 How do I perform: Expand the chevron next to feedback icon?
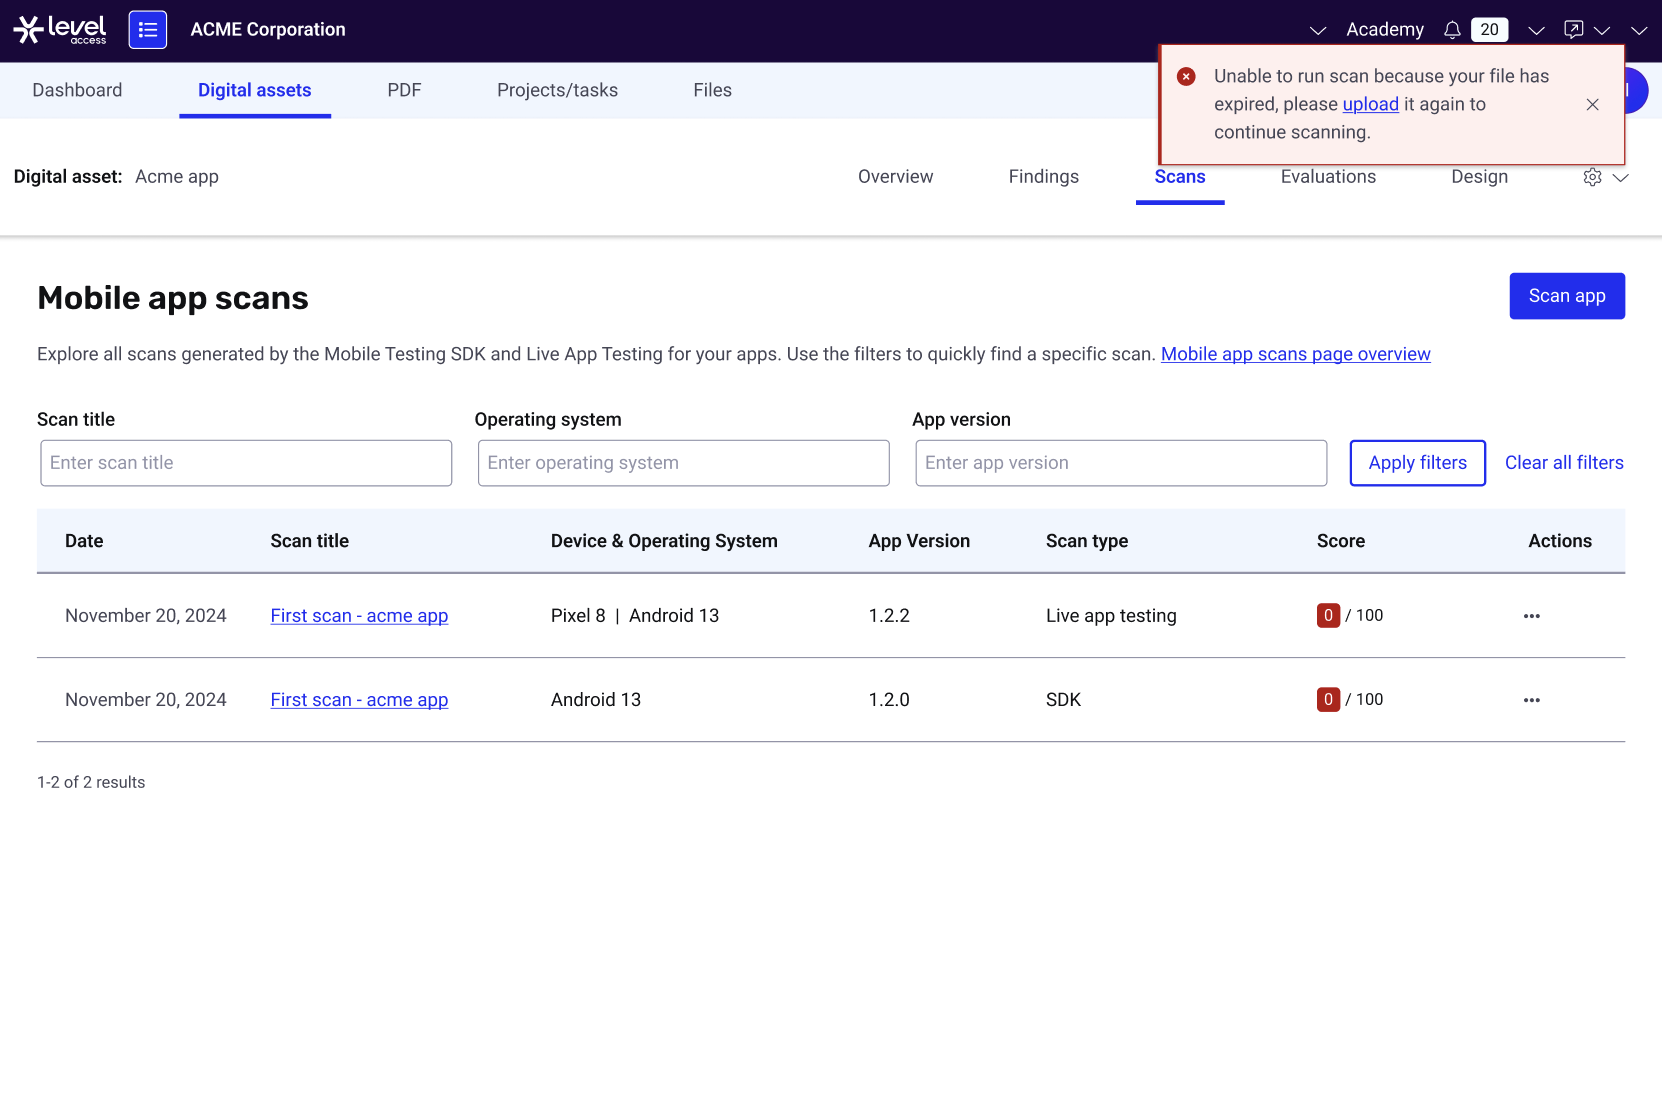point(1602,31)
